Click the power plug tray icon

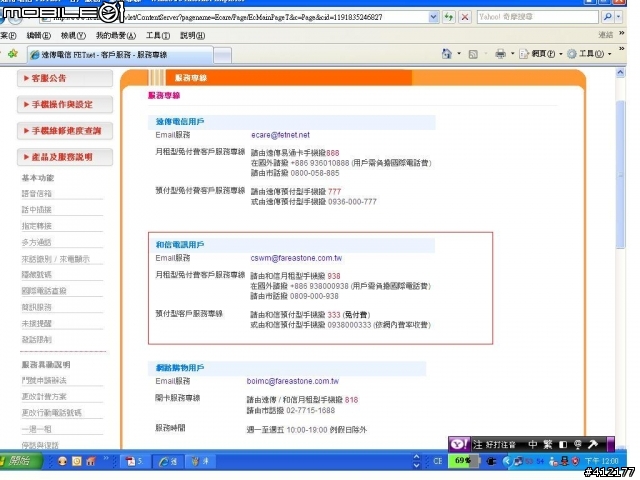(492, 461)
